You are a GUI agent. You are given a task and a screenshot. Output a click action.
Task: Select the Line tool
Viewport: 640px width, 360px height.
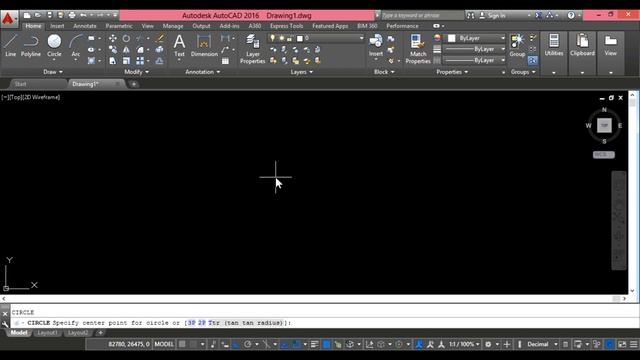click(11, 45)
